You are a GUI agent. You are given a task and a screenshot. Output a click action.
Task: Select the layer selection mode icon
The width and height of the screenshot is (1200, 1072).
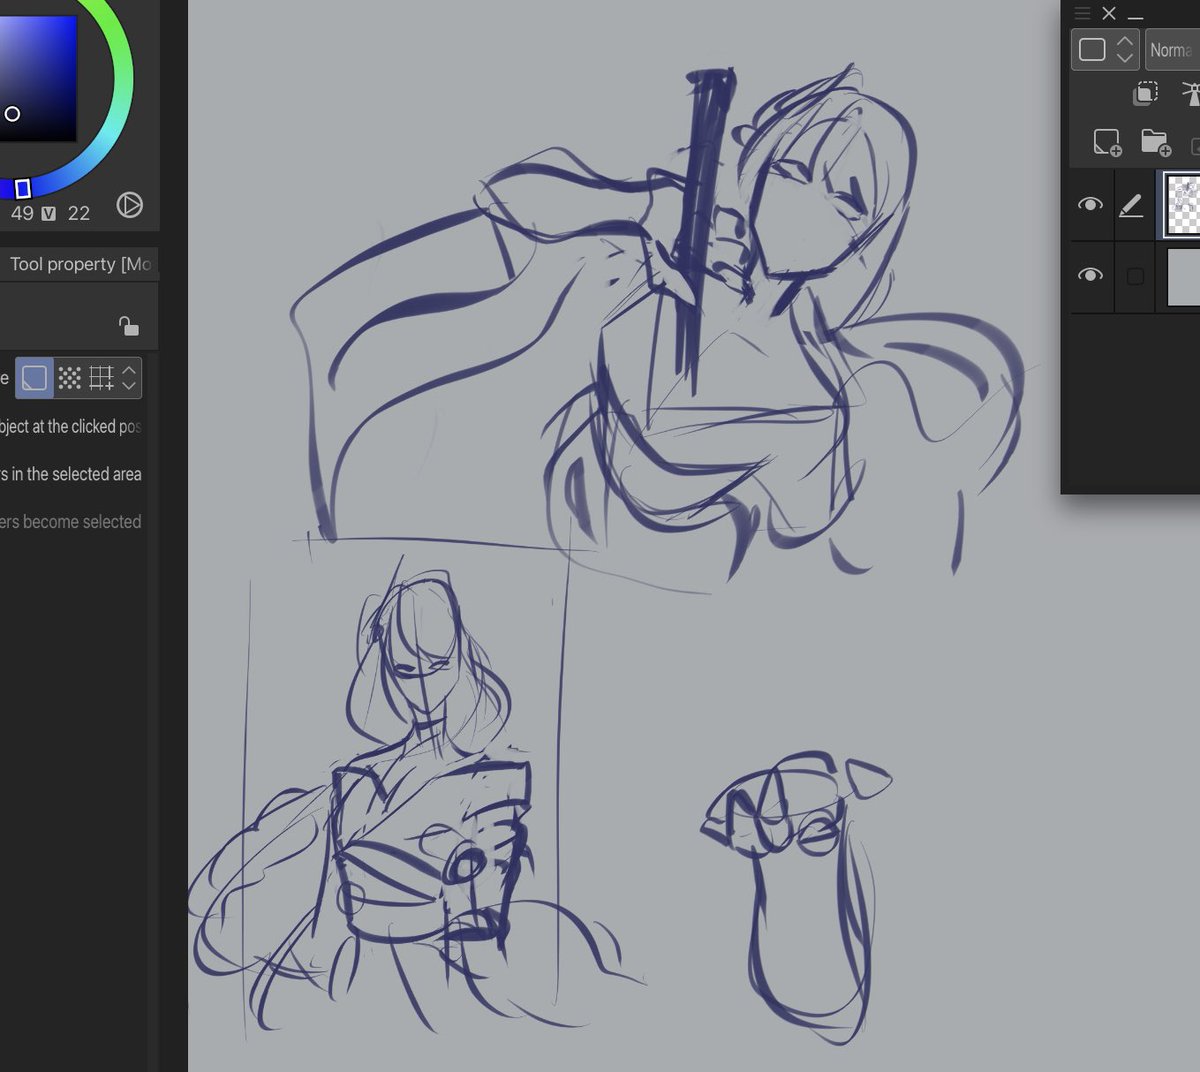34,378
